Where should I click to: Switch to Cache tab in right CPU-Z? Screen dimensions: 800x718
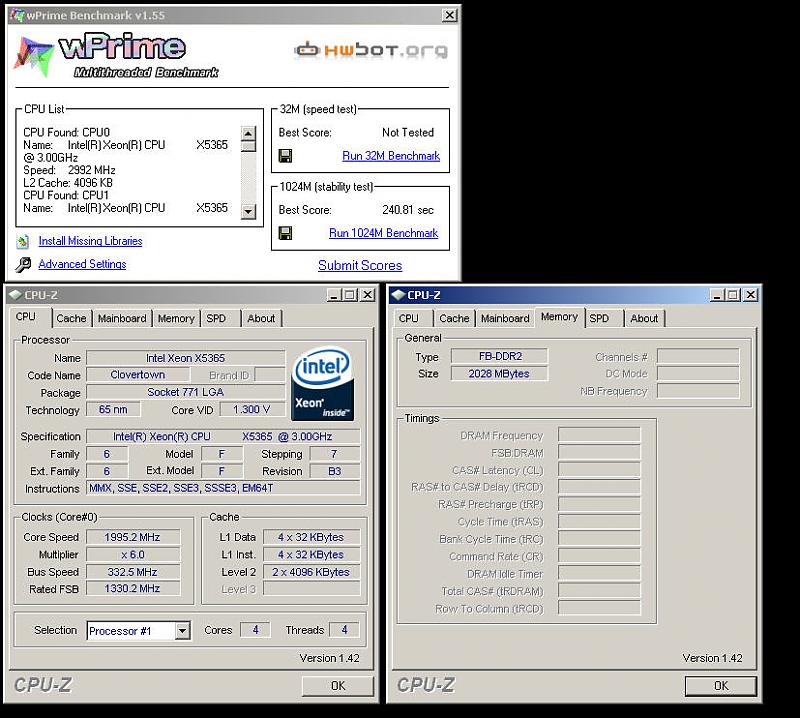454,318
